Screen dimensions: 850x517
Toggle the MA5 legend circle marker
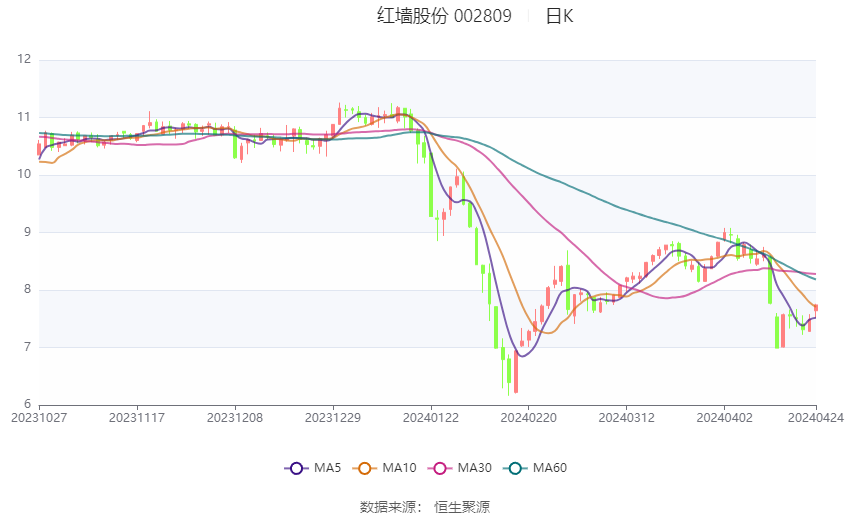click(x=296, y=468)
